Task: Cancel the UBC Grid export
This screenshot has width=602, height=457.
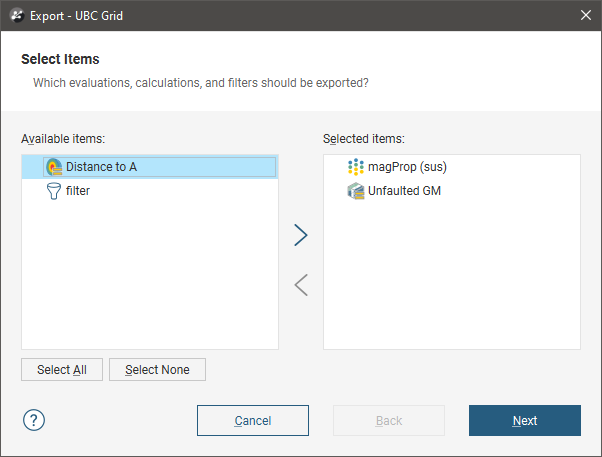Action: tap(253, 421)
